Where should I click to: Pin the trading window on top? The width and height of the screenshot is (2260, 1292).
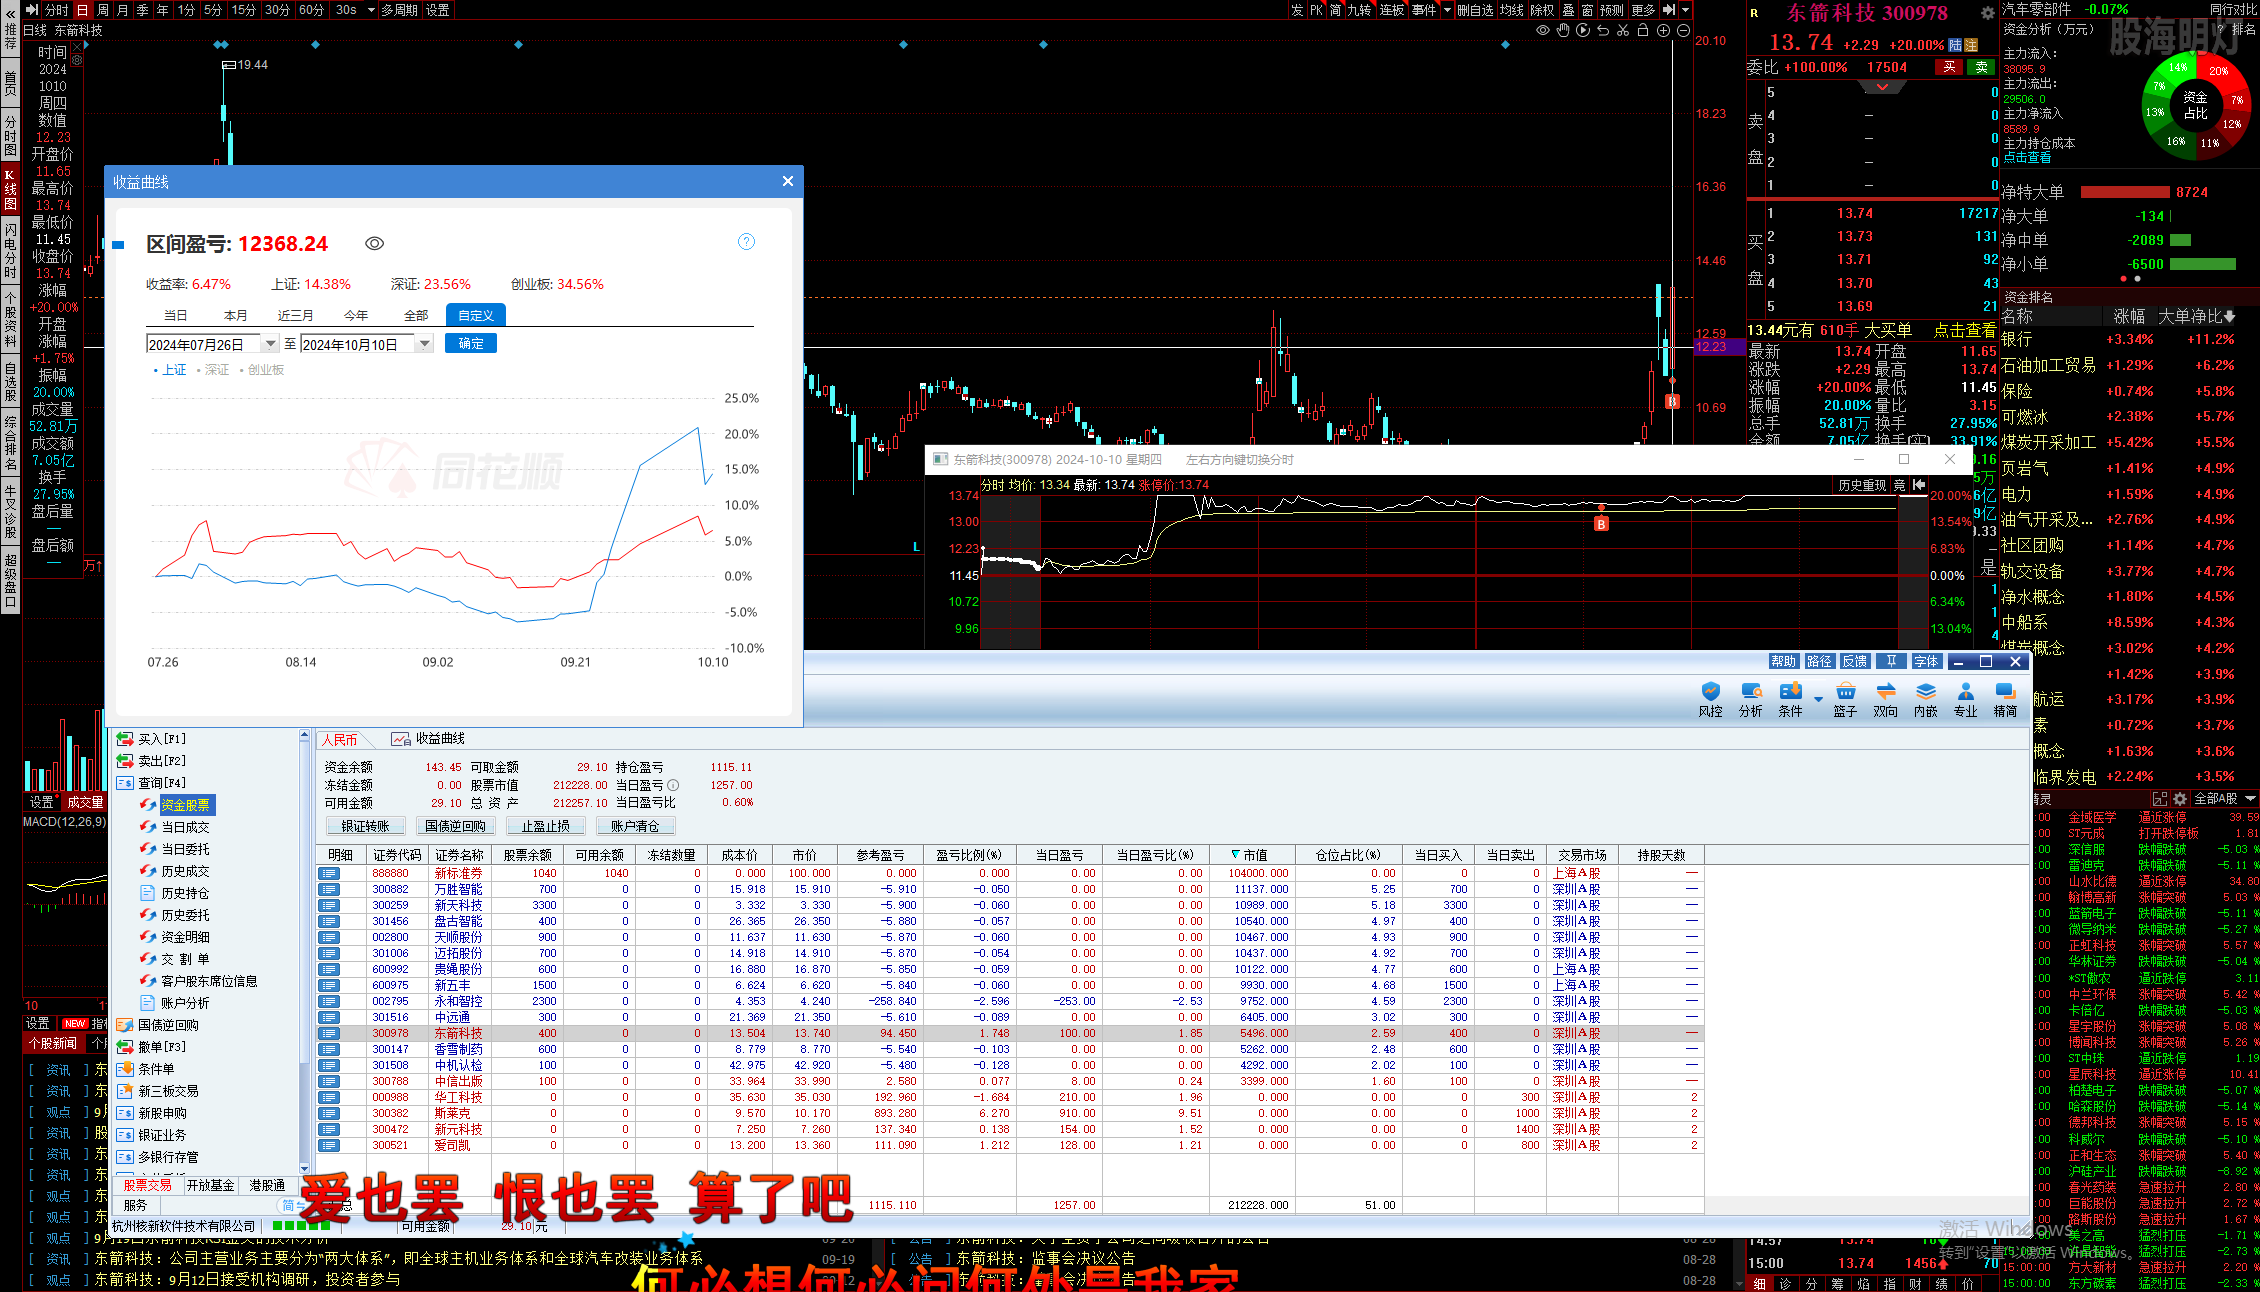[x=1891, y=661]
